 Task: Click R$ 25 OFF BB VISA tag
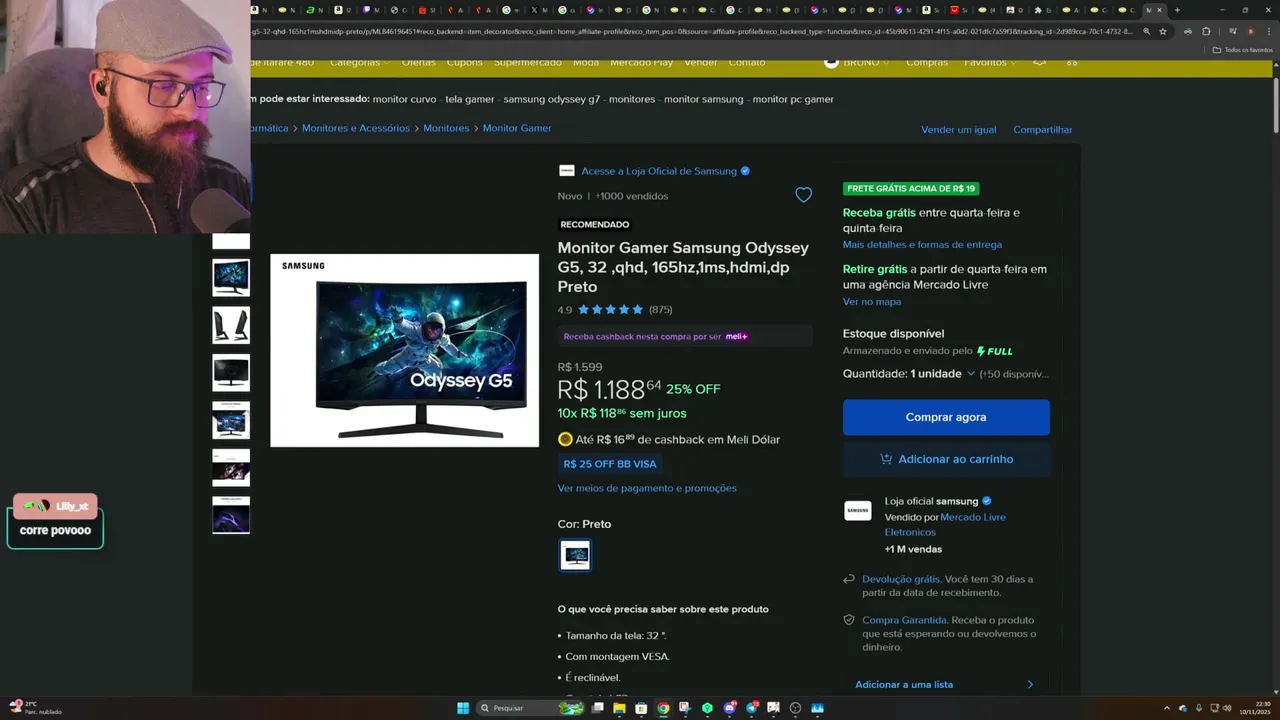[x=610, y=464]
